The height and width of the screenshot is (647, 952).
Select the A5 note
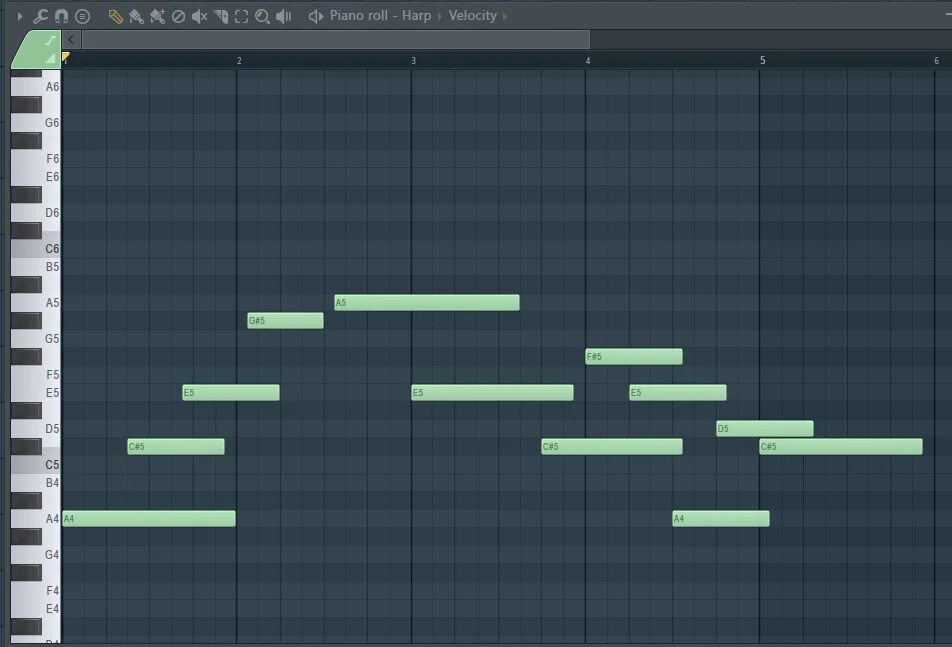pos(427,302)
